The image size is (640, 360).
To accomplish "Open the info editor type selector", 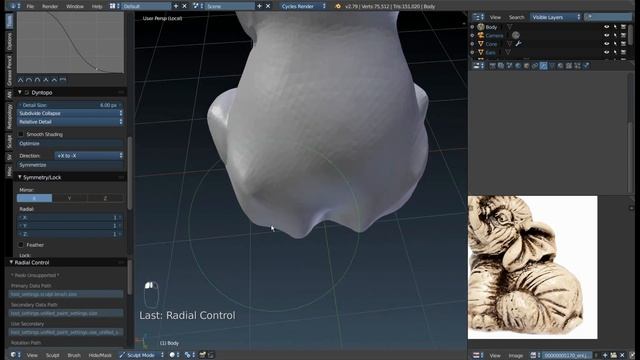I will pyautogui.click(x=15, y=6).
